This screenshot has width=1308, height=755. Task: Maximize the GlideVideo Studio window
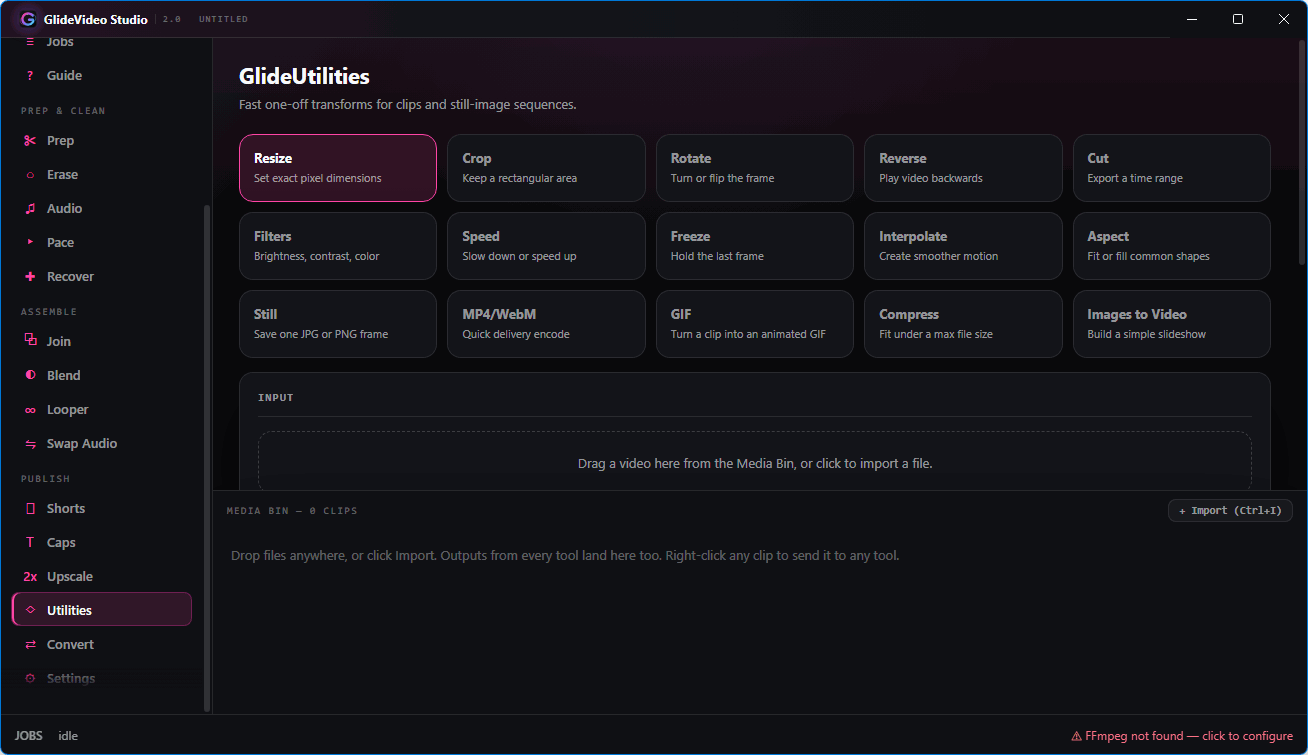pos(1238,19)
